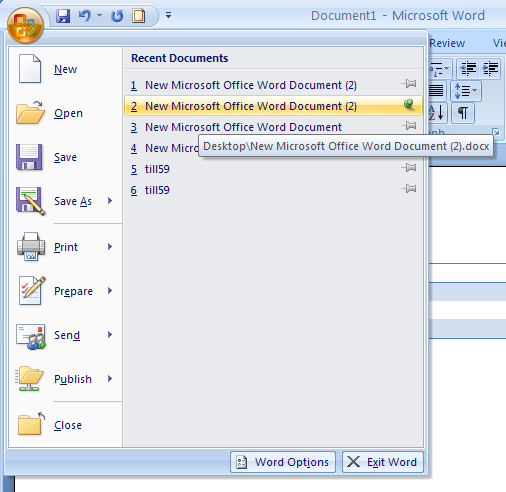Expand the Print submenu arrow
The height and width of the screenshot is (492, 506).
point(110,247)
